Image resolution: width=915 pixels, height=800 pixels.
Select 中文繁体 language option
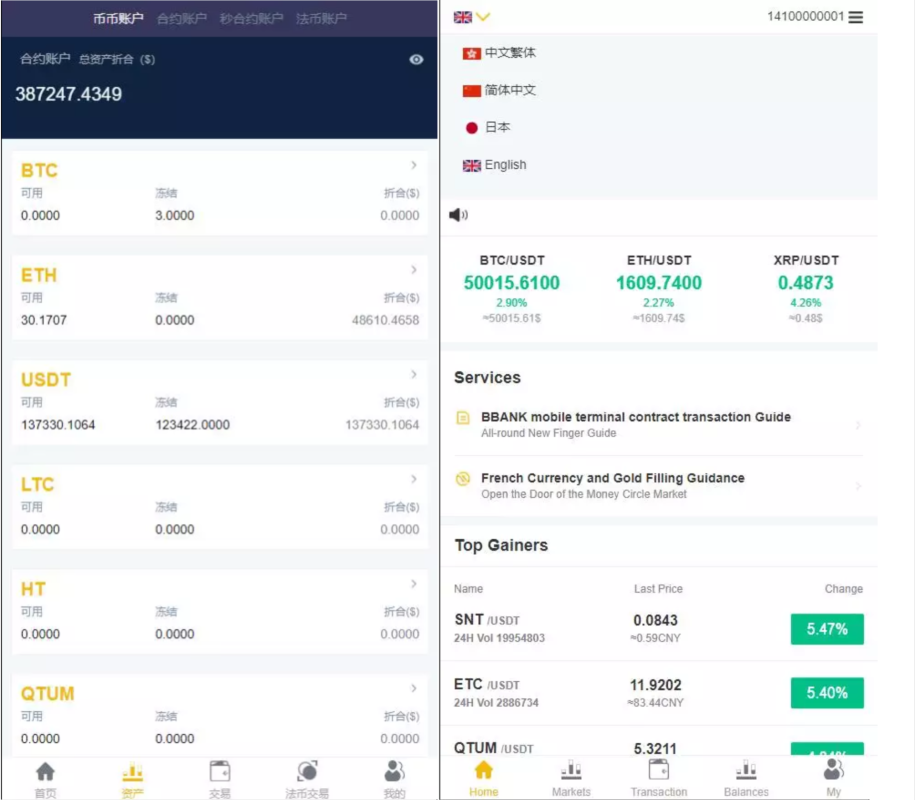pos(499,53)
